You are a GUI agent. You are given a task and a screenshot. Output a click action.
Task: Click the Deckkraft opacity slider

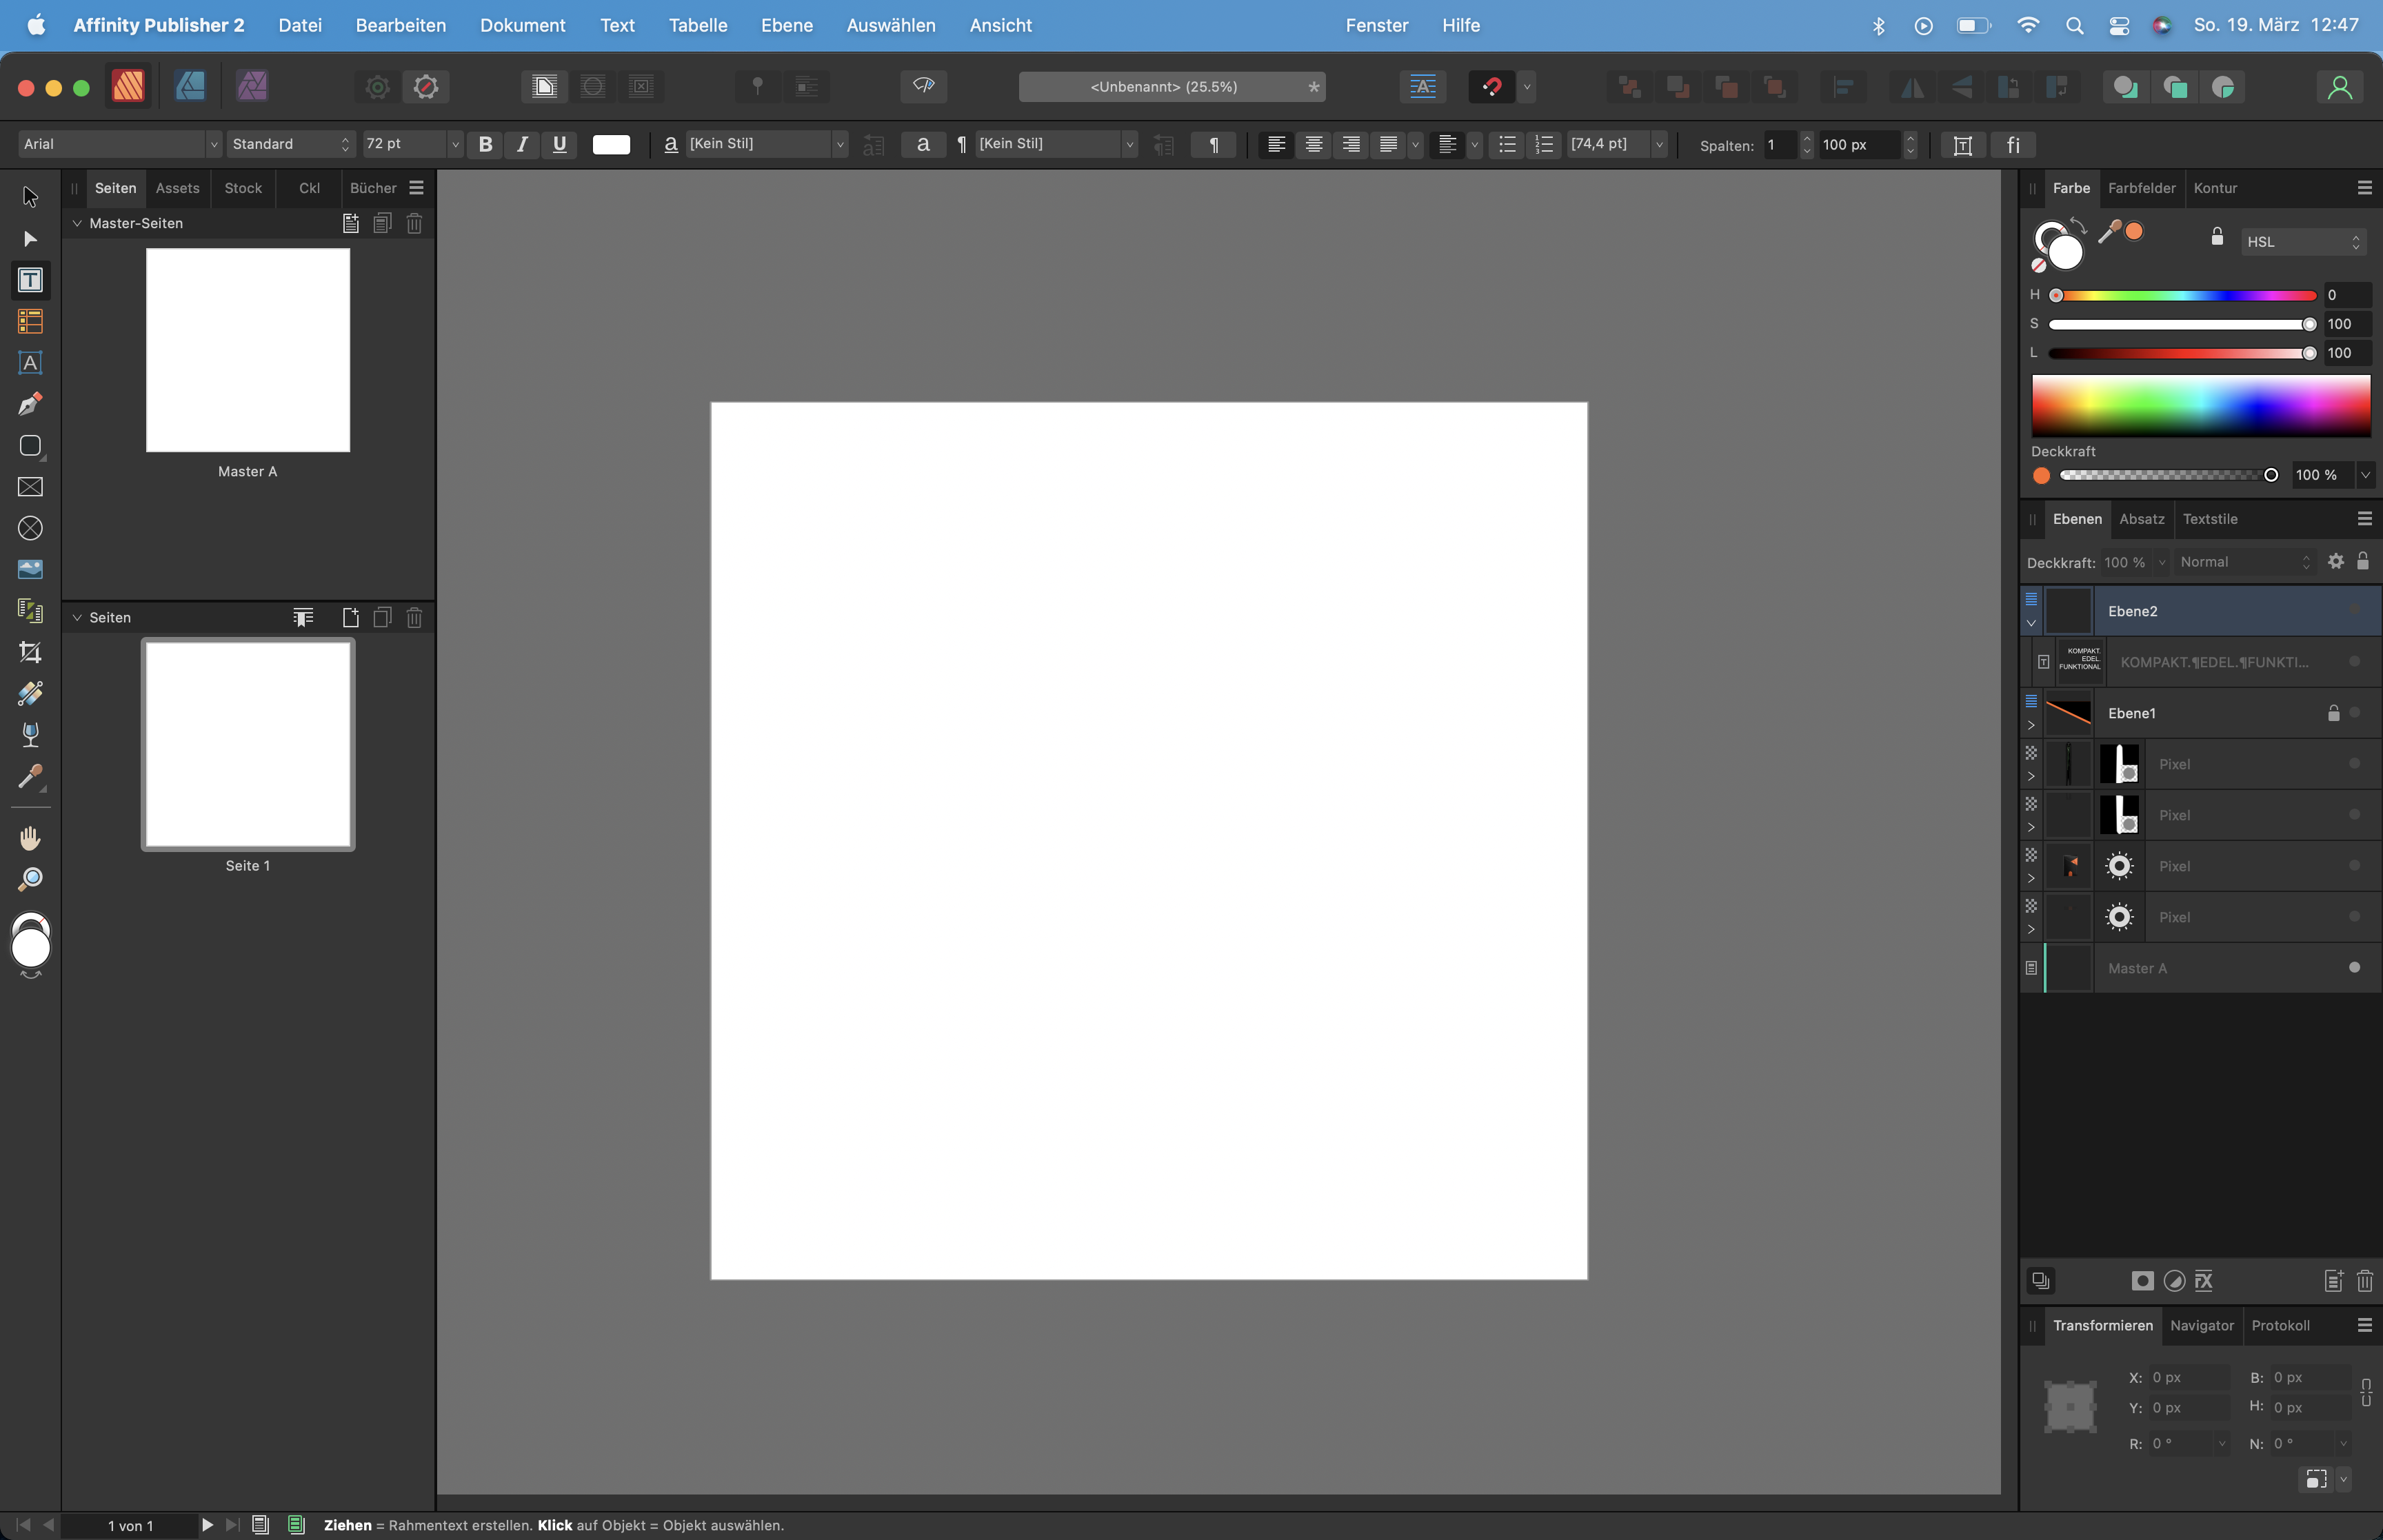click(x=2168, y=475)
